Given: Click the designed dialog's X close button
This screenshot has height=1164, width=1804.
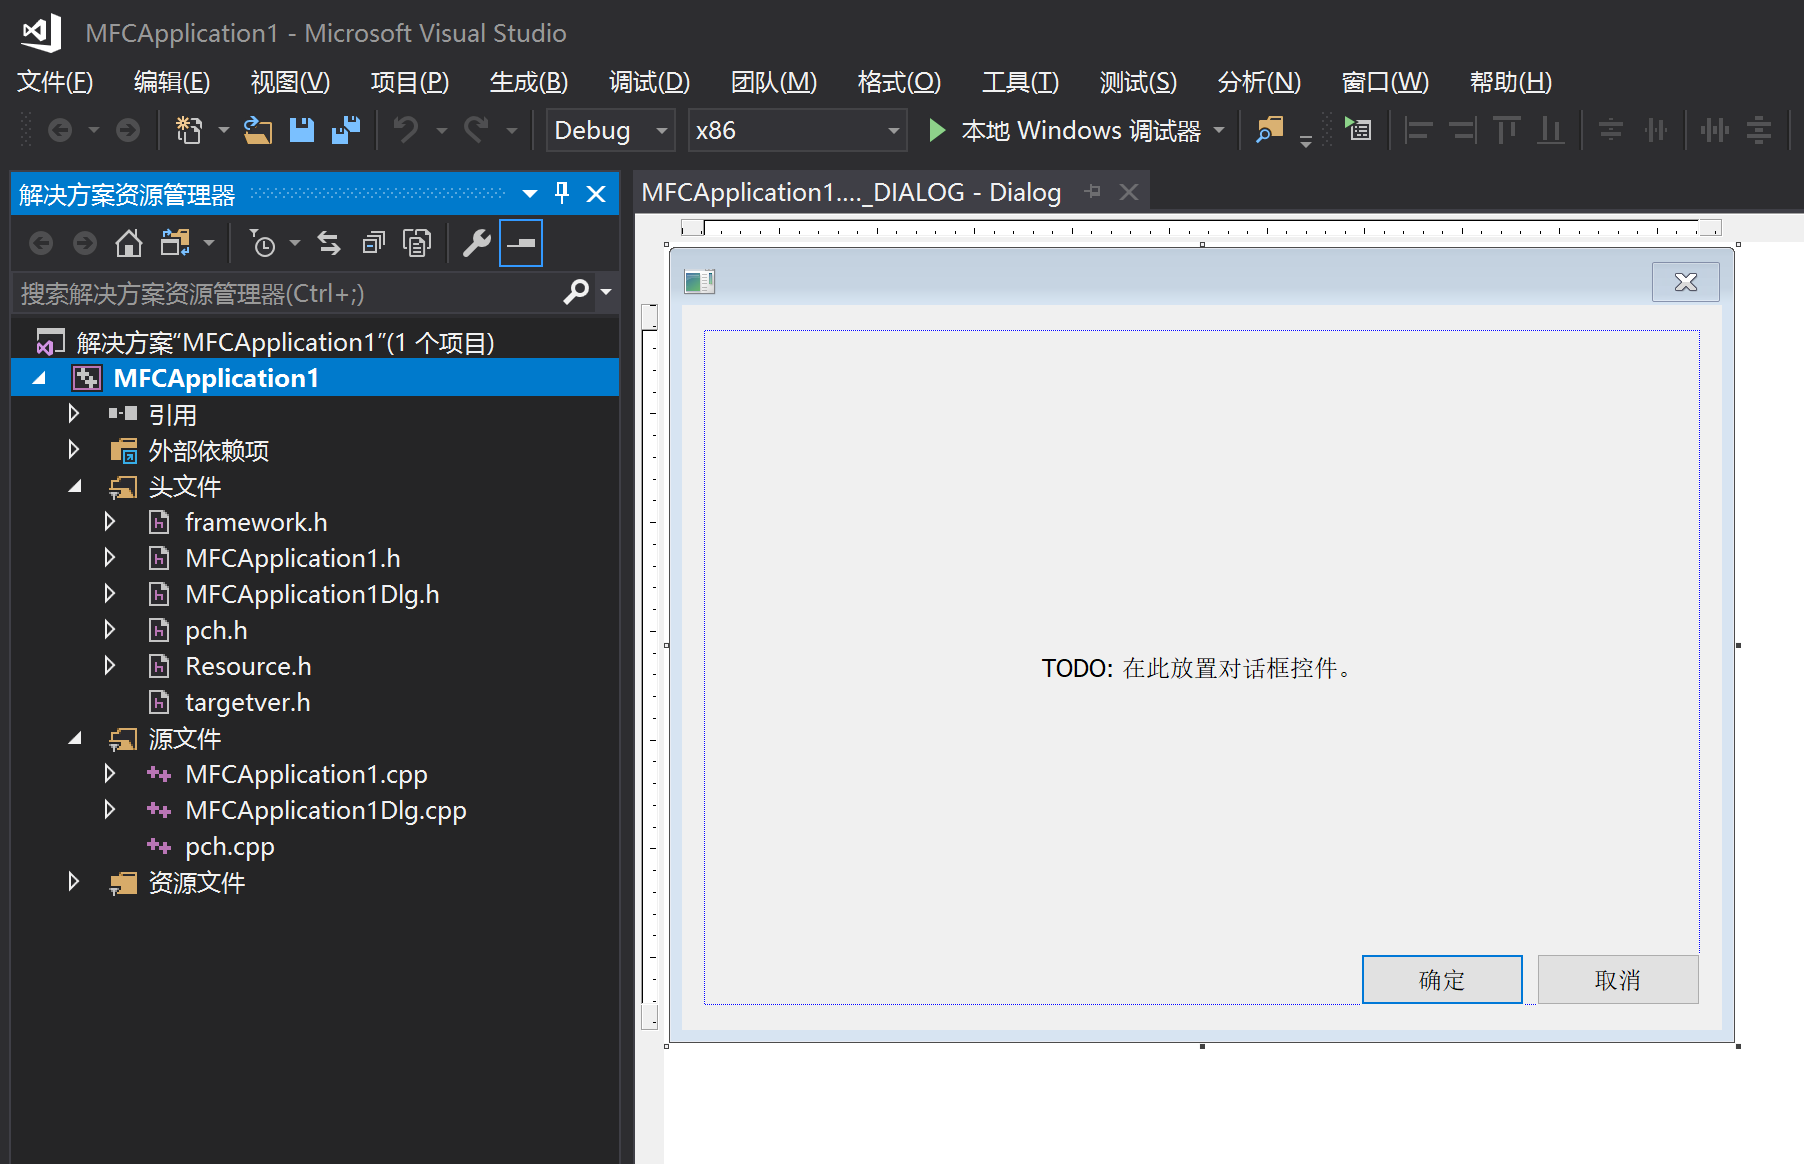Looking at the screenshot, I should click(x=1686, y=282).
